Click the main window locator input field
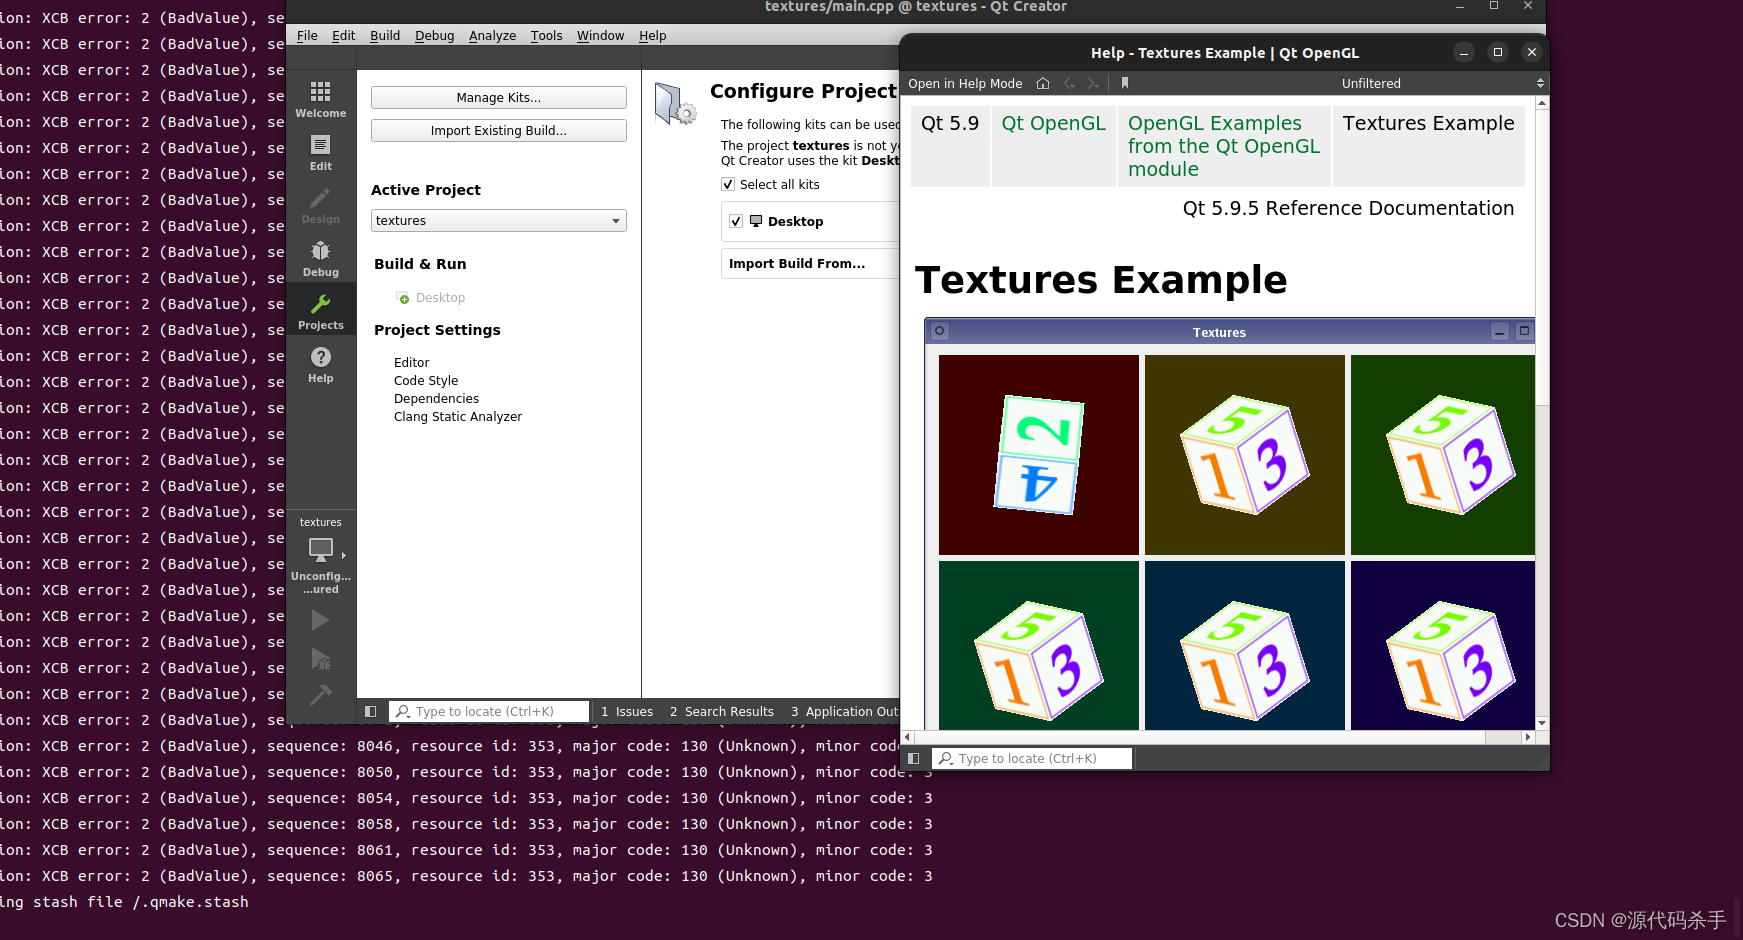Screen dimensions: 1743x940 pyautogui.click(x=489, y=711)
